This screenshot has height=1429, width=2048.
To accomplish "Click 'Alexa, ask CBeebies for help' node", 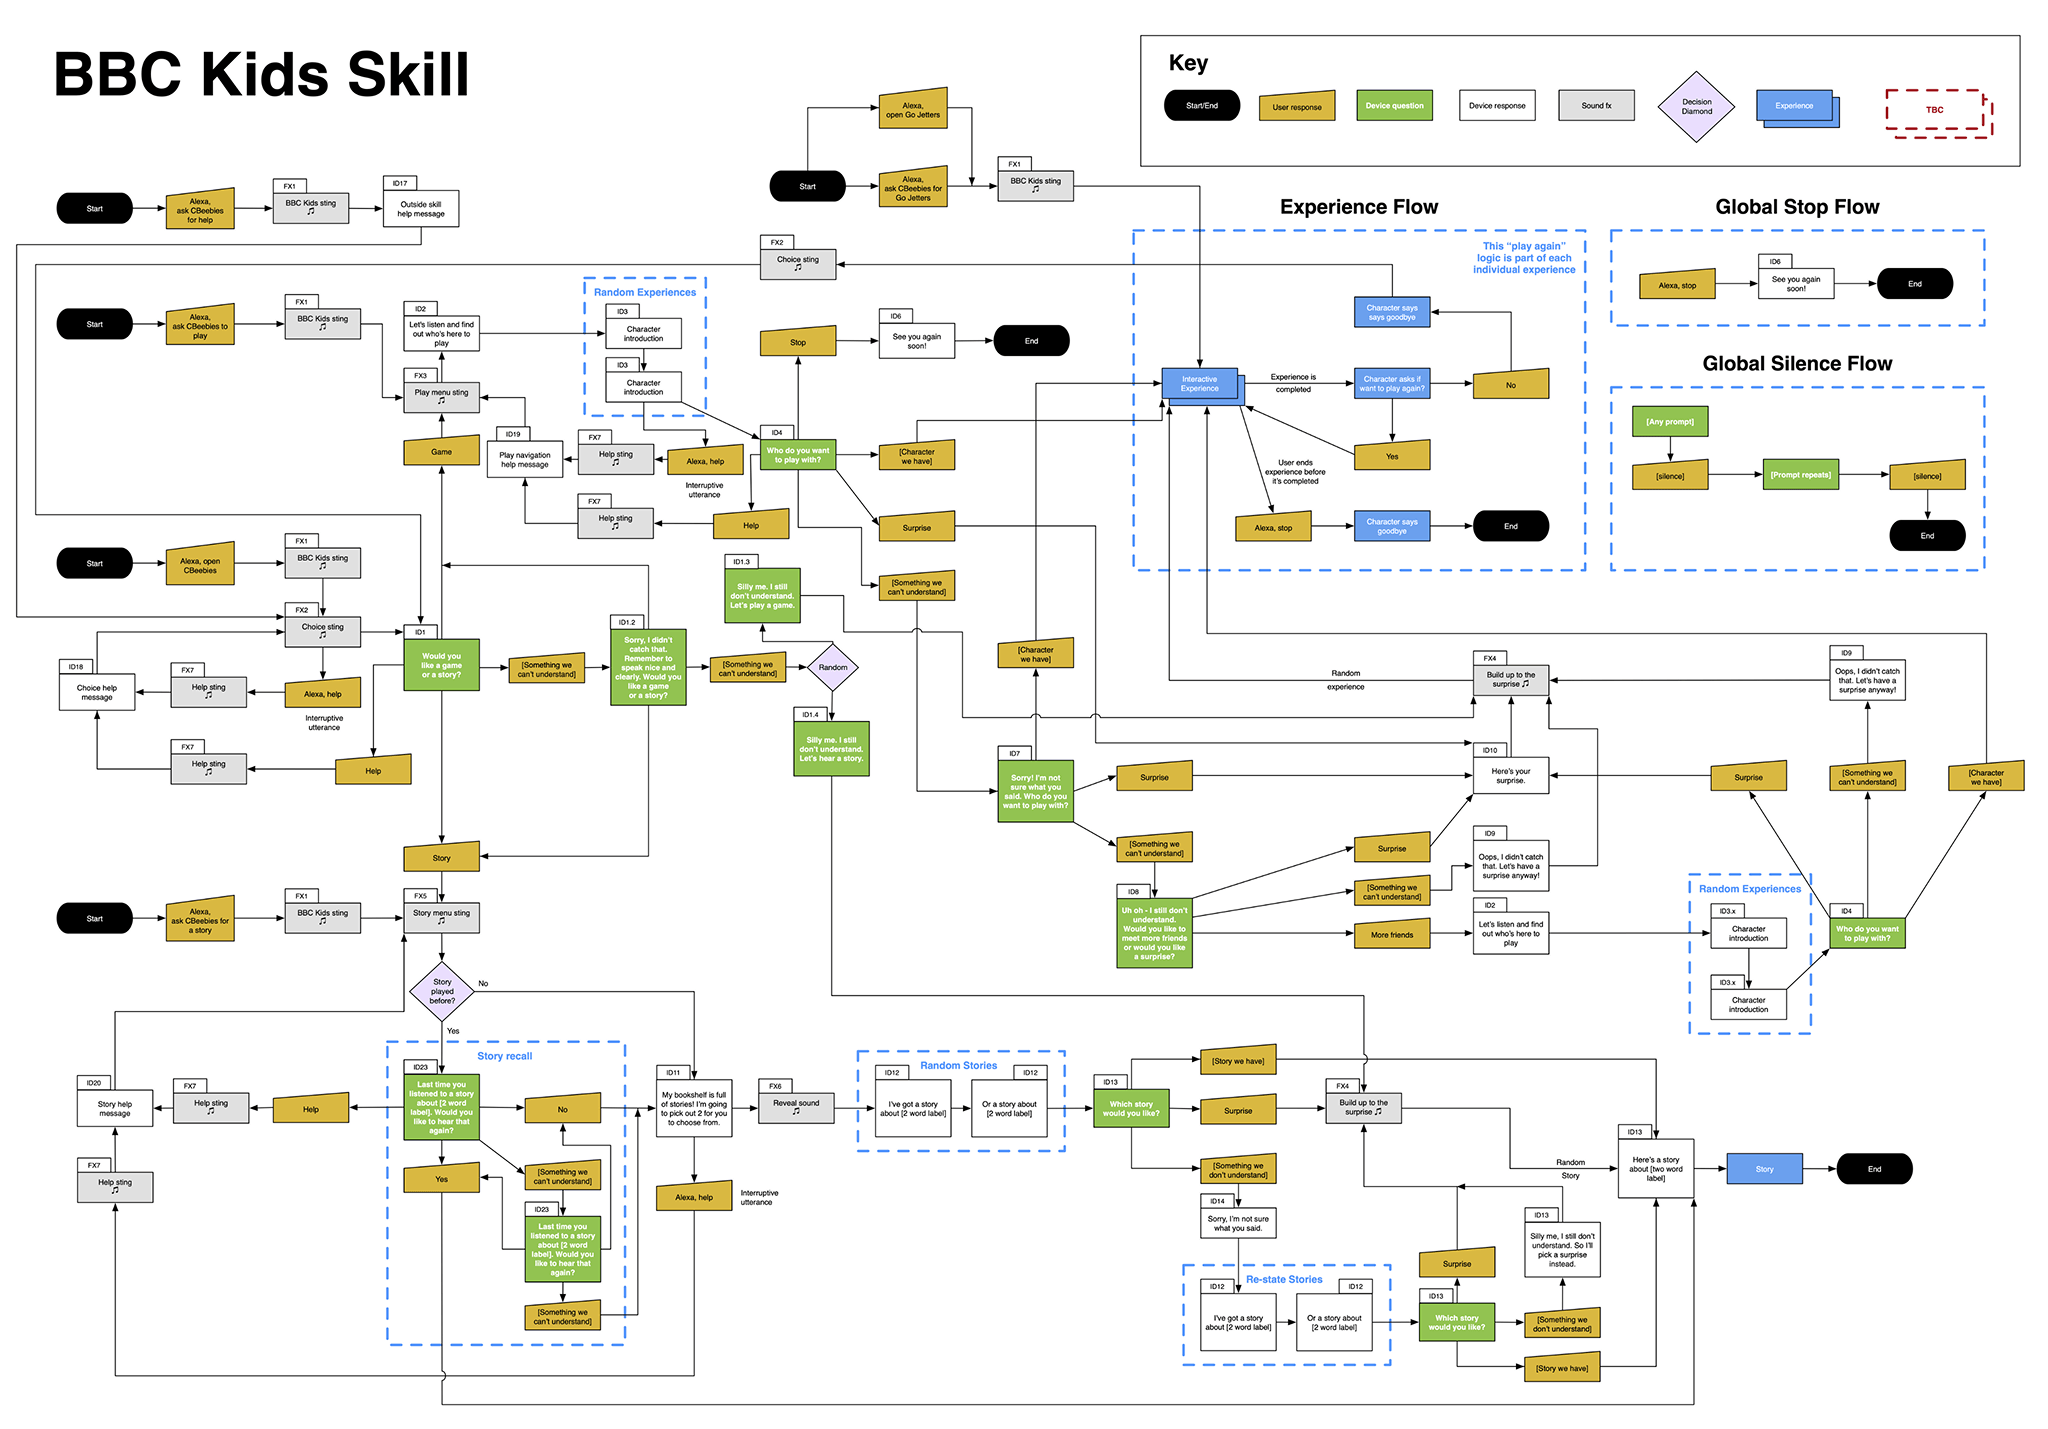I will pos(200,210).
